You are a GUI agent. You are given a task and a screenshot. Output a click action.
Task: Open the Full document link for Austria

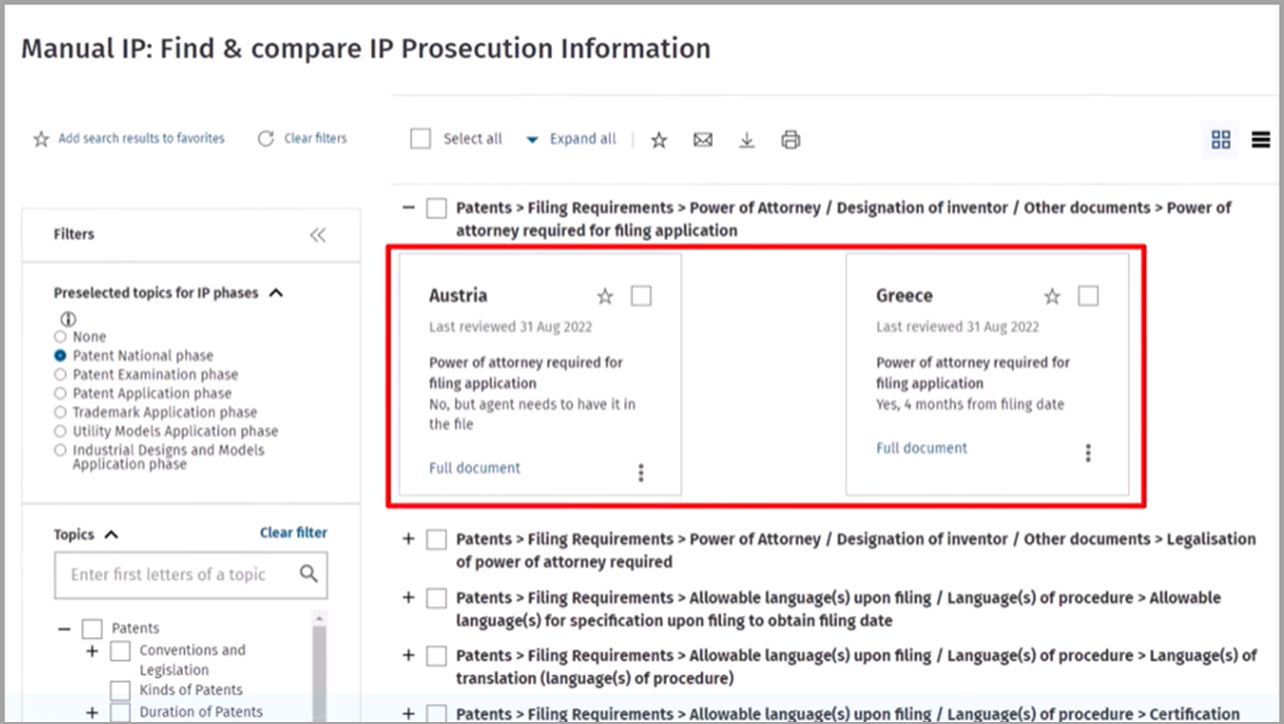coord(475,468)
